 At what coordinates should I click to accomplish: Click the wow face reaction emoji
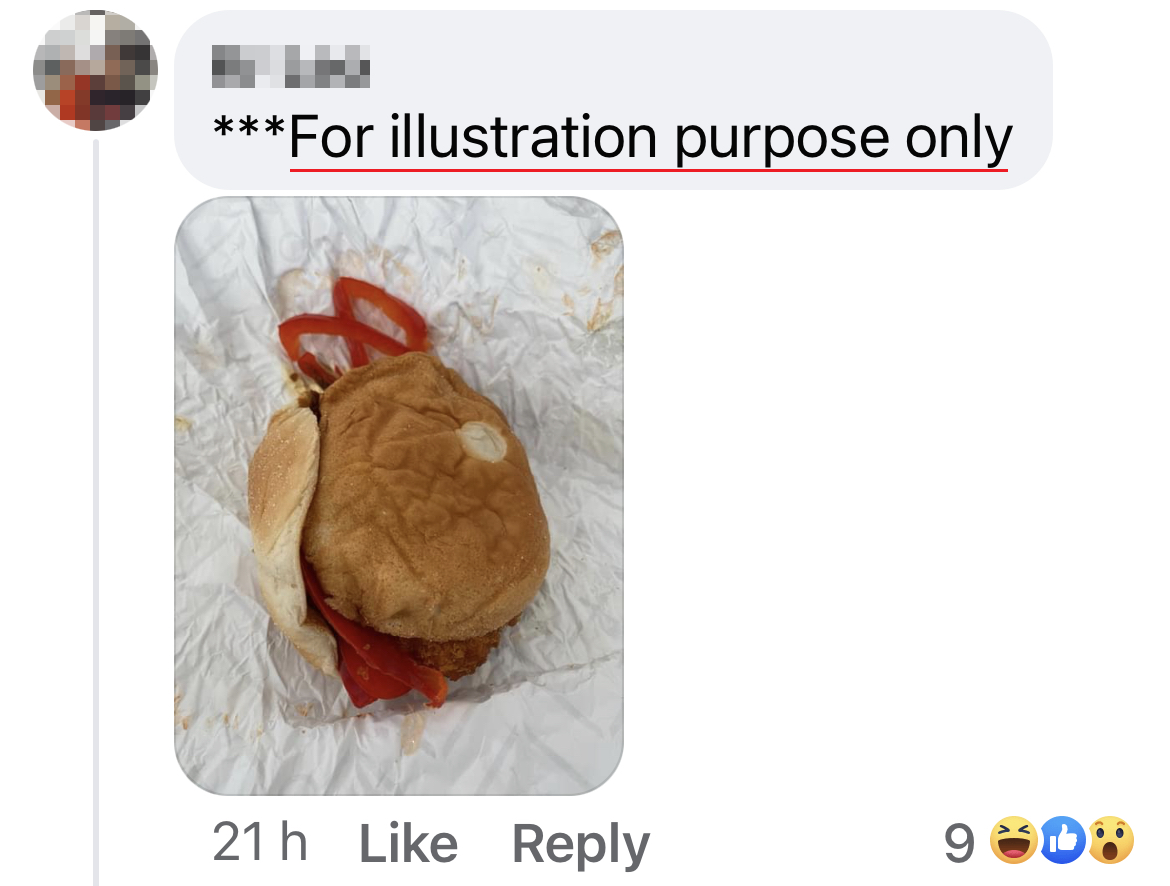tap(1111, 840)
